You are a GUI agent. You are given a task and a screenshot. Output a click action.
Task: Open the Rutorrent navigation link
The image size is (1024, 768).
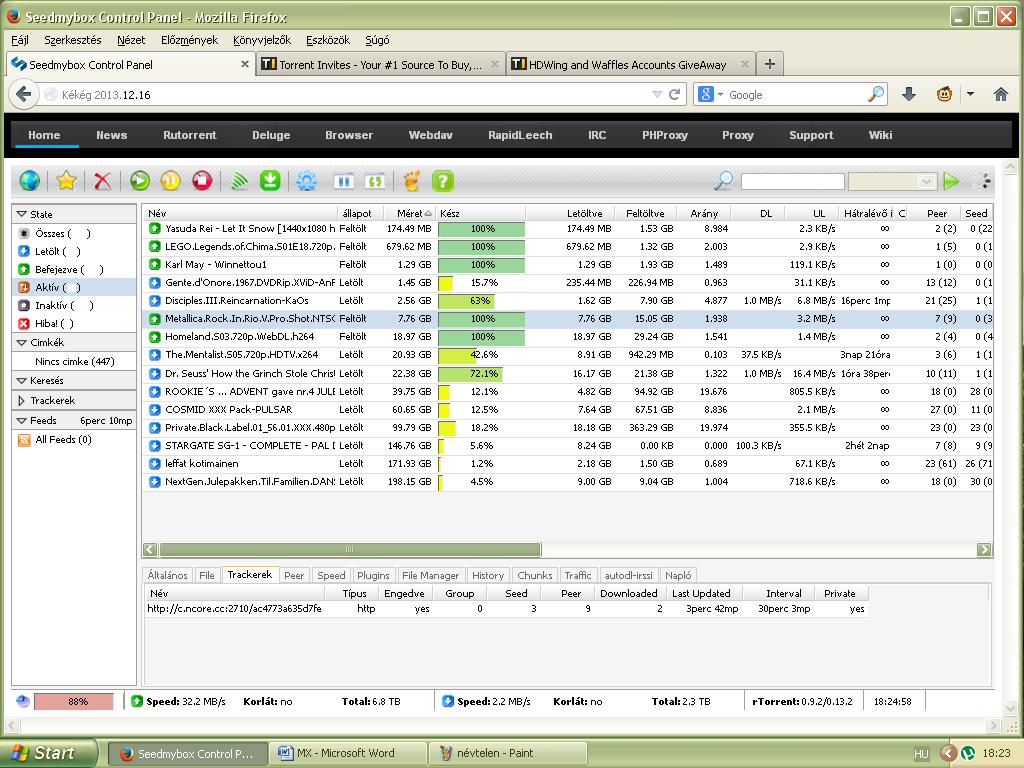pyautogui.click(x=189, y=135)
